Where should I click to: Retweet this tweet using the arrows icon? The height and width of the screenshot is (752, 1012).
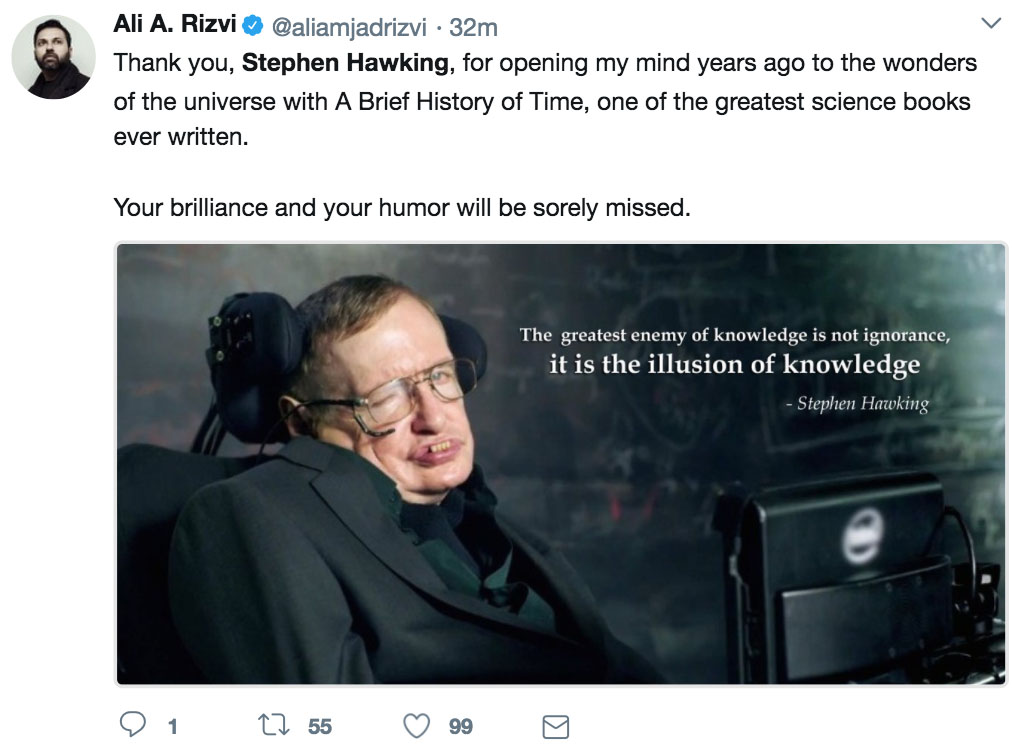[273, 725]
